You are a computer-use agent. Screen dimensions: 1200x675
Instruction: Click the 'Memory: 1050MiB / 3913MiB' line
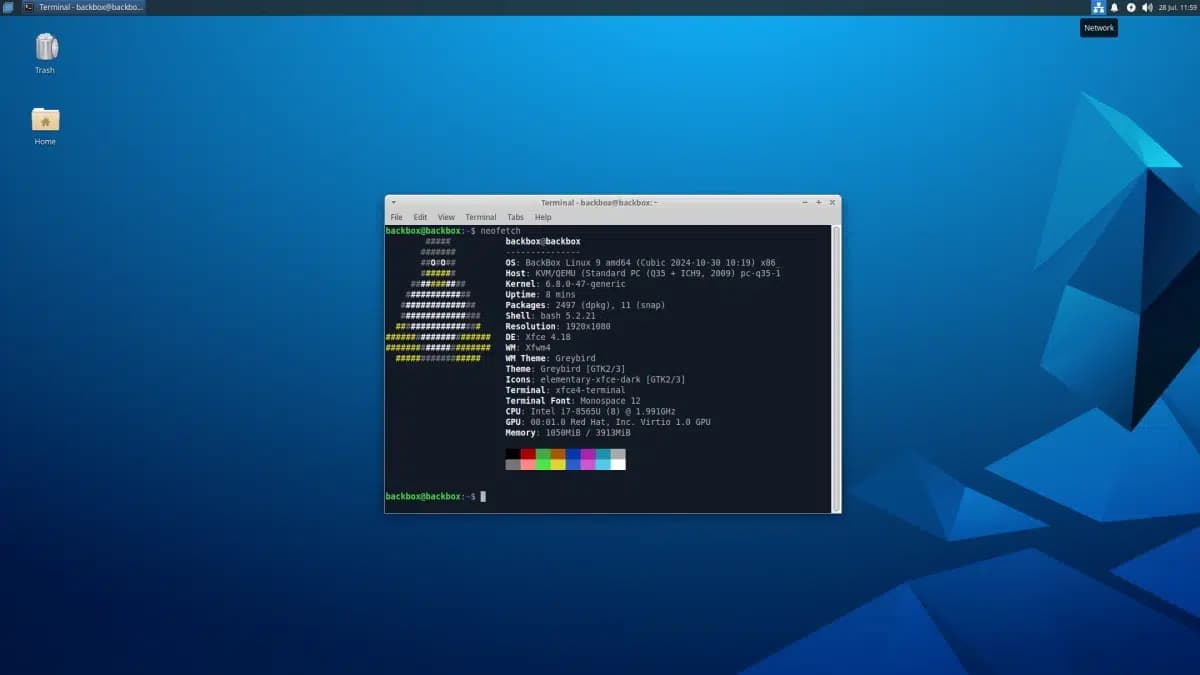(568, 433)
